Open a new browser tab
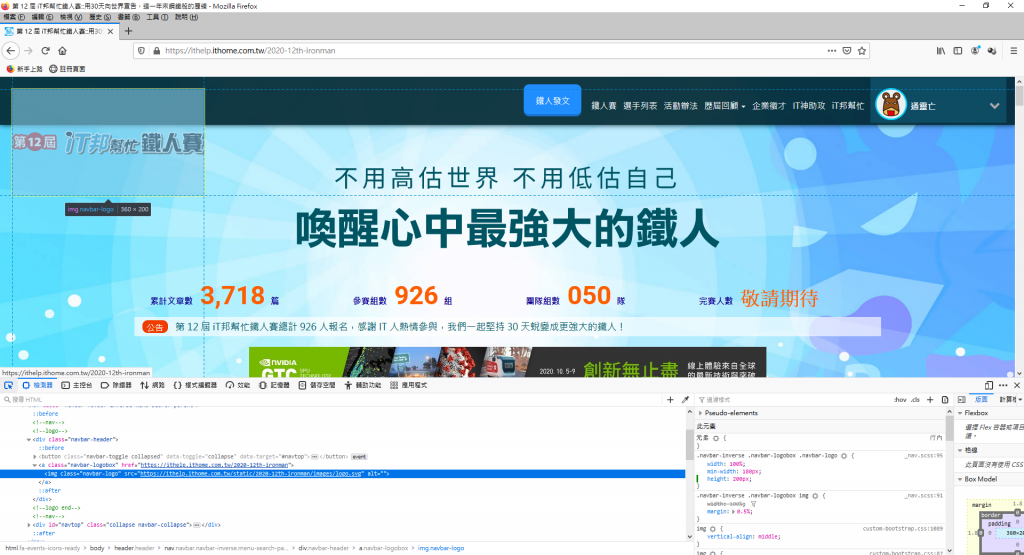 coord(128,31)
